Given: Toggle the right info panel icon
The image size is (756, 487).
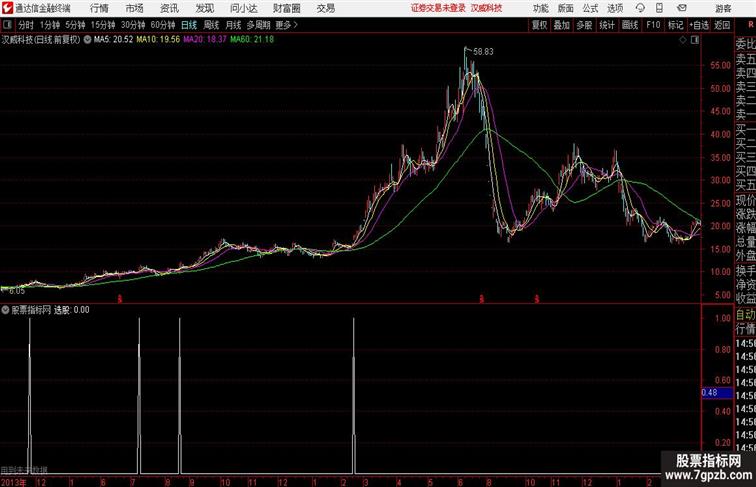Looking at the screenshot, I should 695,40.
